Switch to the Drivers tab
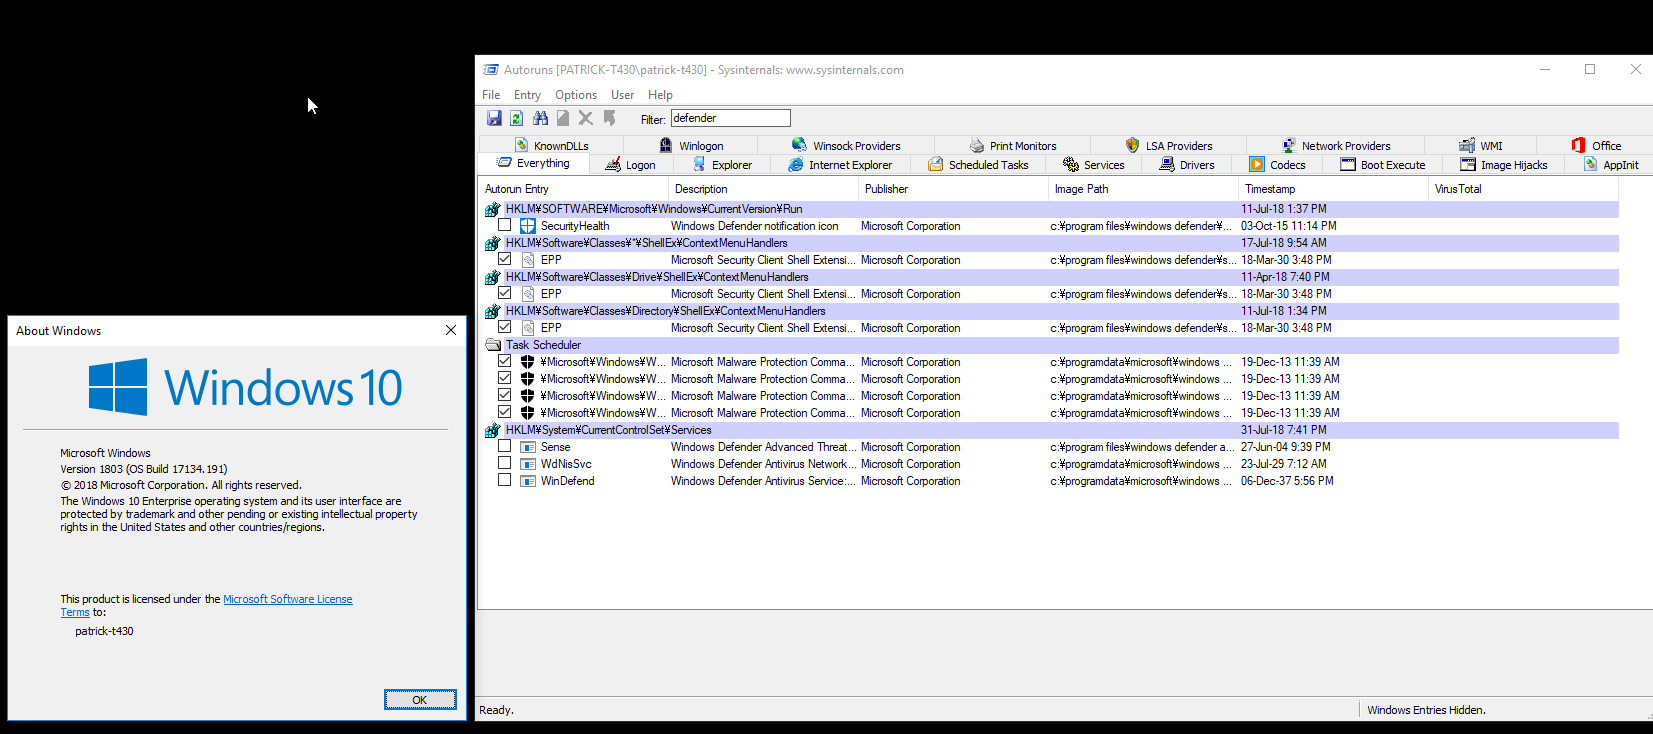The height and width of the screenshot is (734, 1653). tap(1187, 165)
